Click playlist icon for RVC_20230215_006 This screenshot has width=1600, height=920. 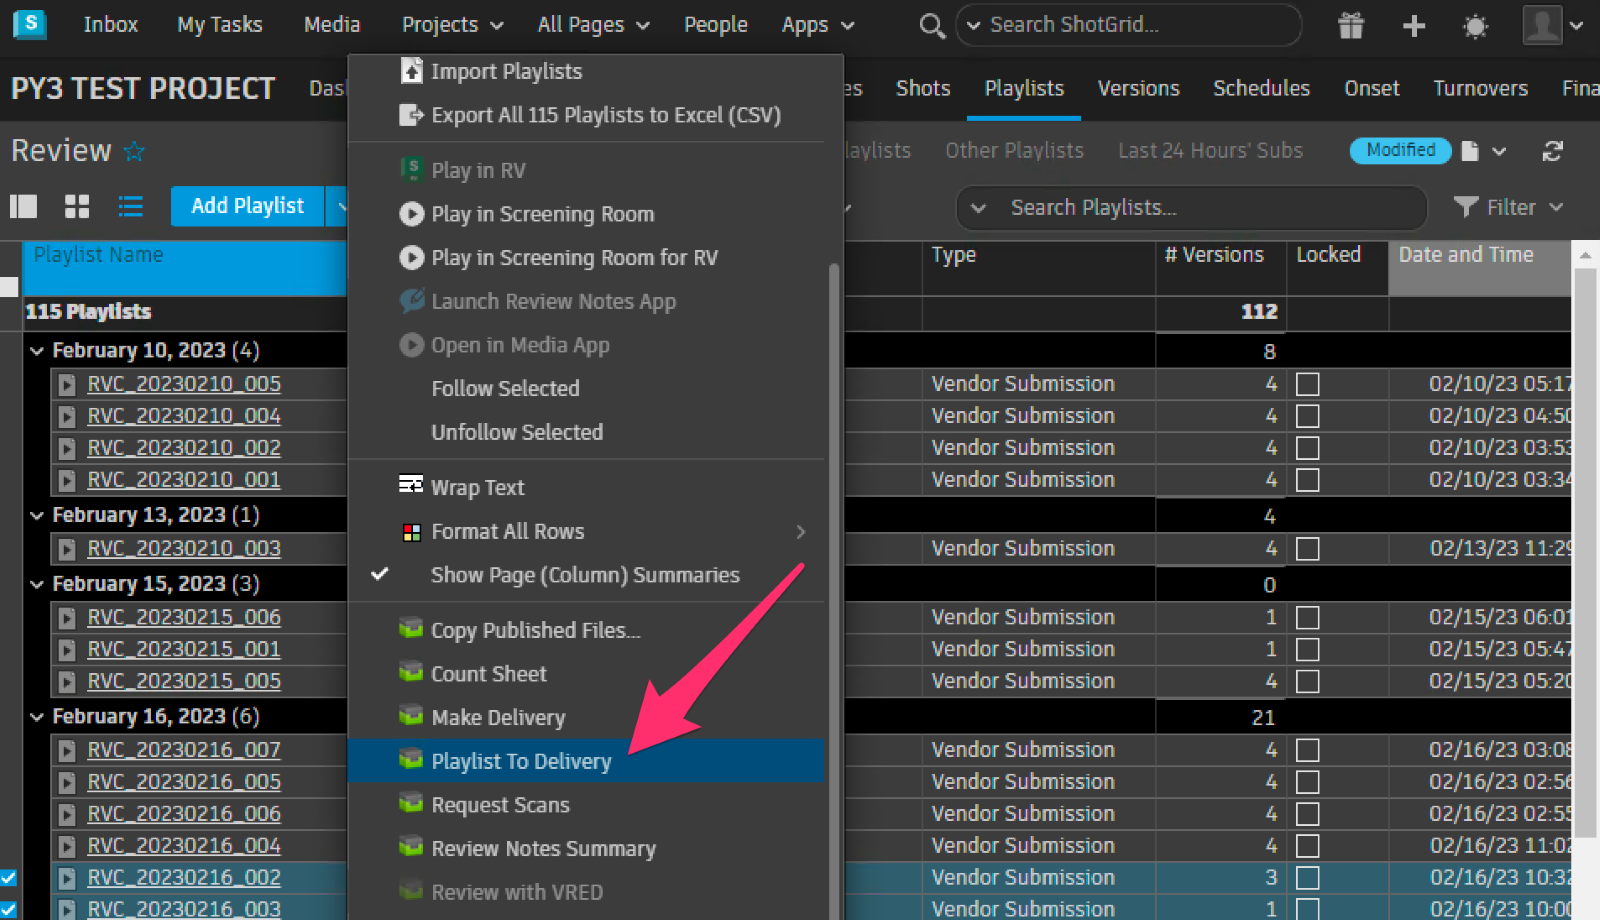[x=67, y=618]
